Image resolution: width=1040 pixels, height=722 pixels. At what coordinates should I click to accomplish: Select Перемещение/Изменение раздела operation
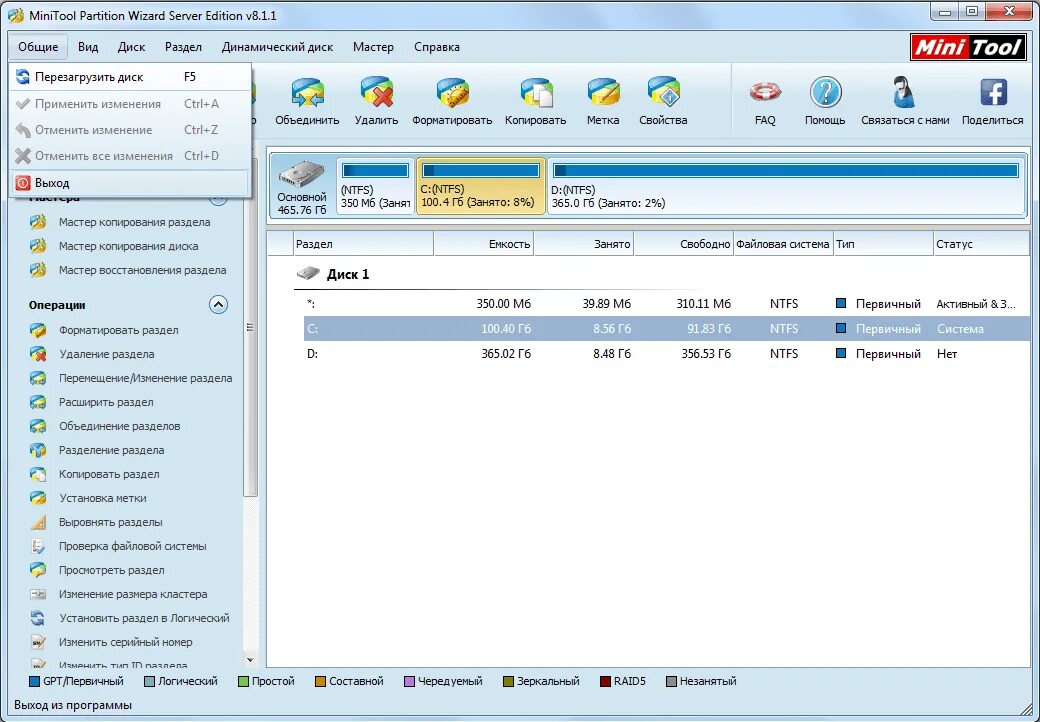pyautogui.click(x=145, y=378)
